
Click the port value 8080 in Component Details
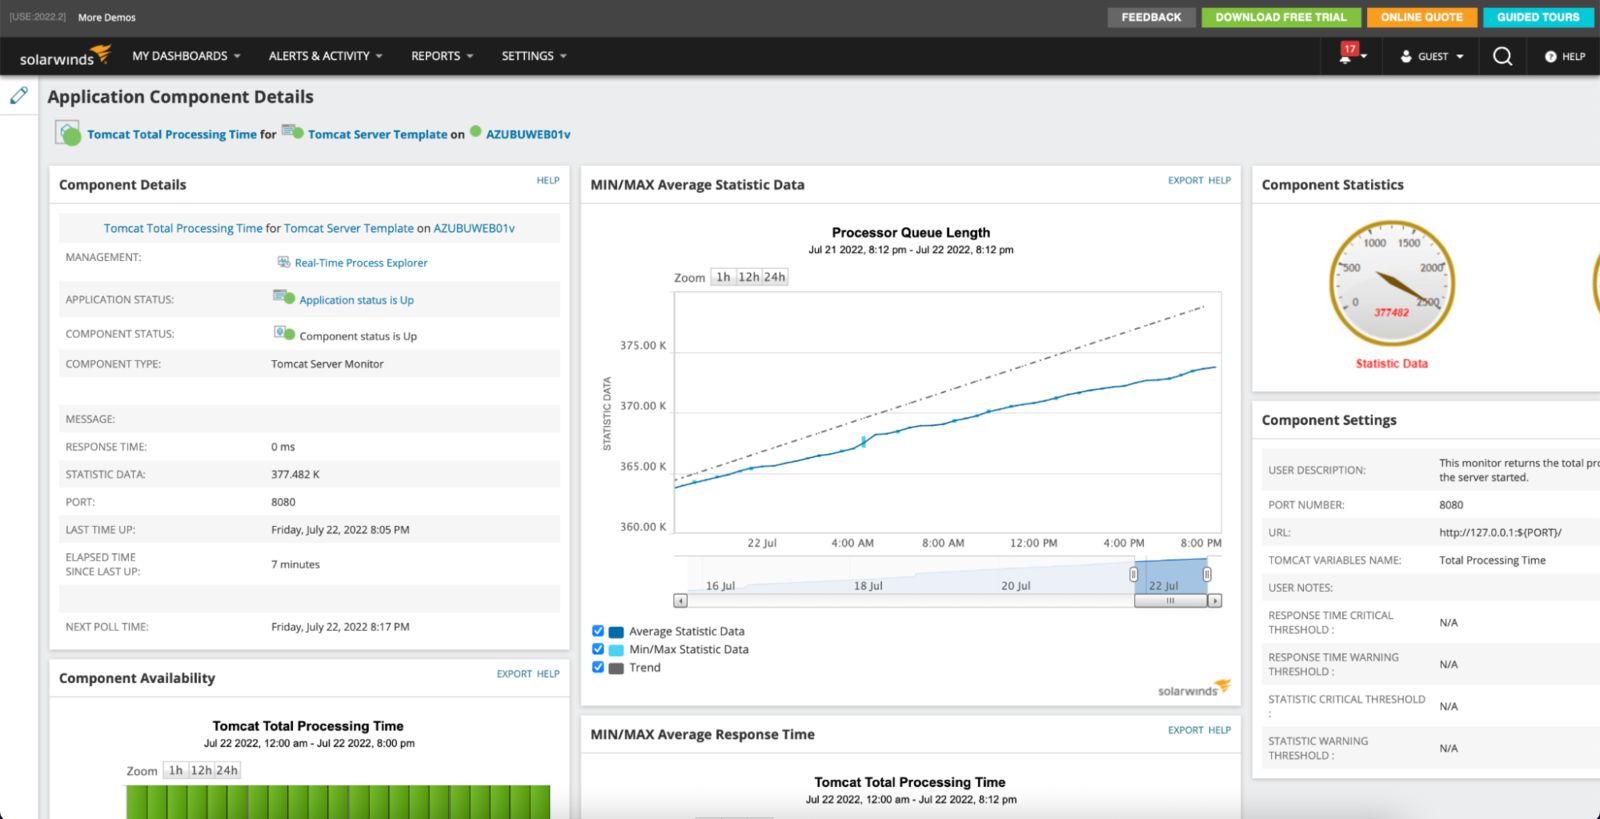coord(283,502)
